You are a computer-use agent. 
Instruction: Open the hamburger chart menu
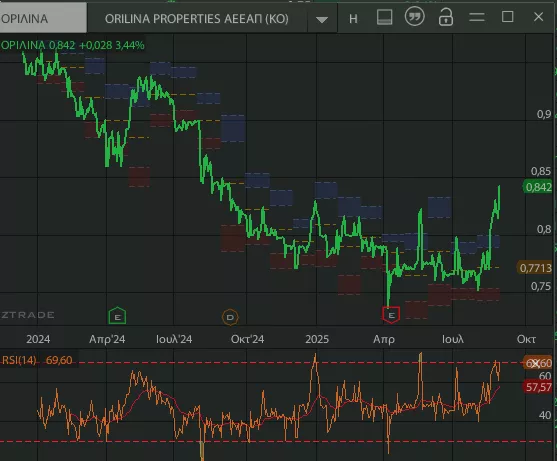[x=477, y=17]
